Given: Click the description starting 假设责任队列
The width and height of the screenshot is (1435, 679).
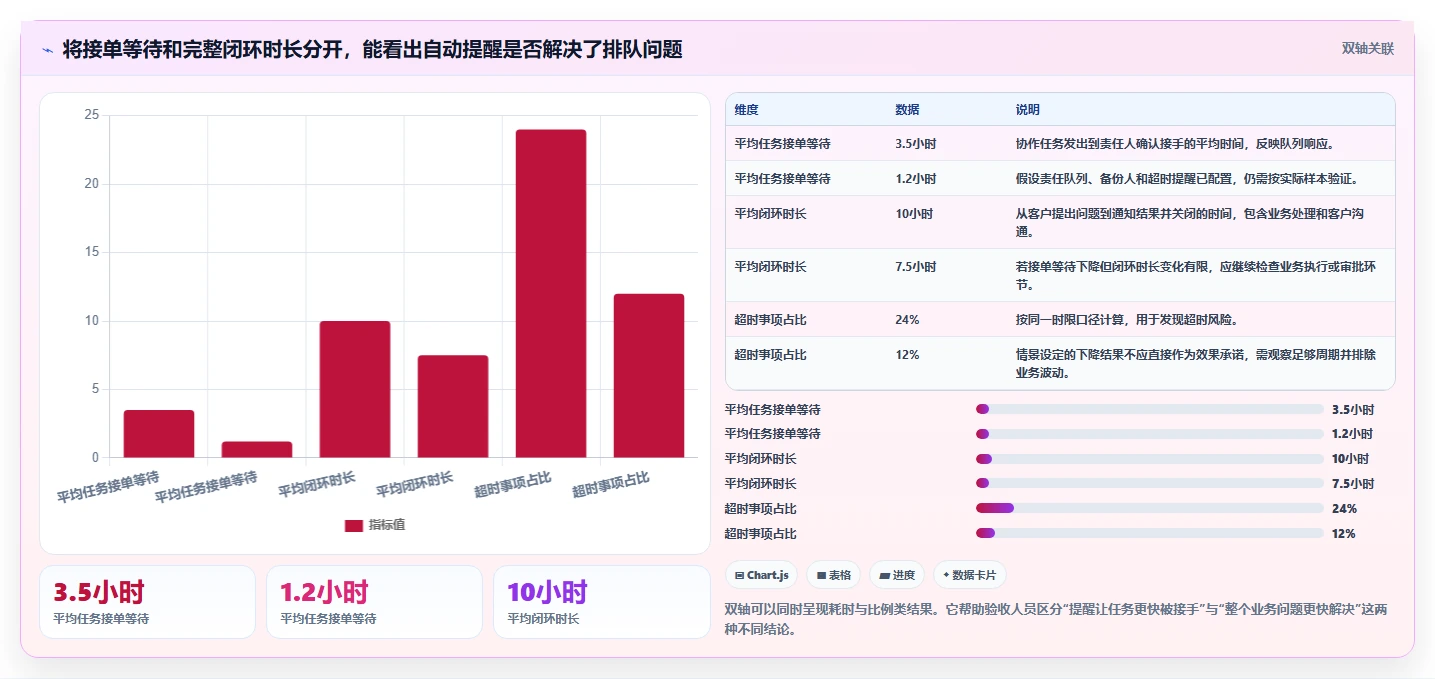Looking at the screenshot, I should [x=1187, y=179].
